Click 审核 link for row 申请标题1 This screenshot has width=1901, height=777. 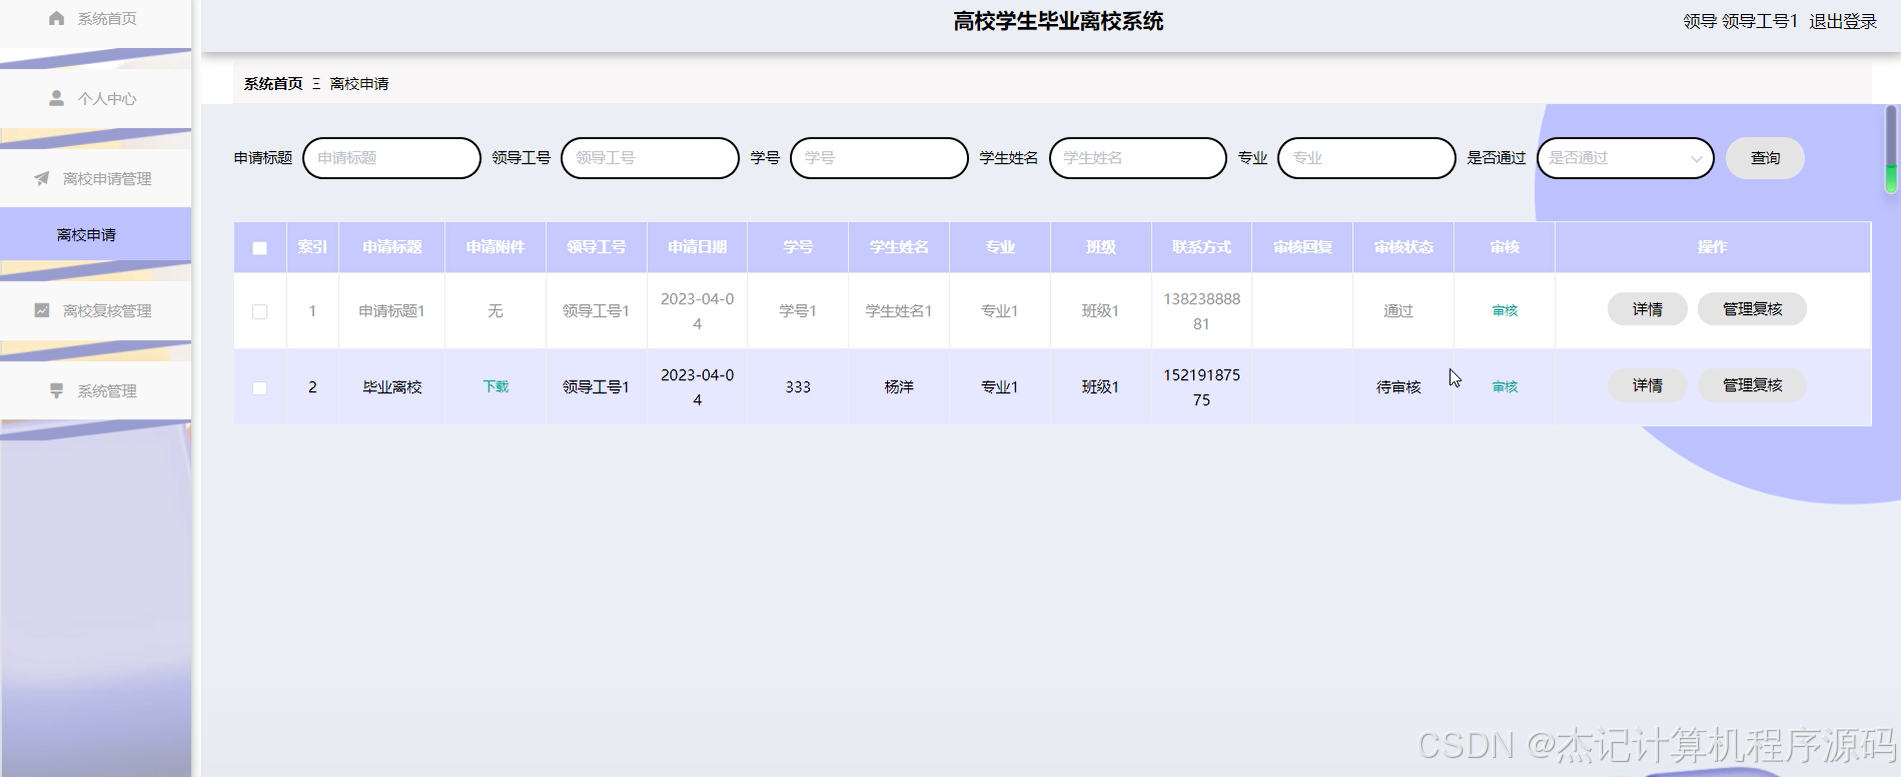click(x=1505, y=310)
